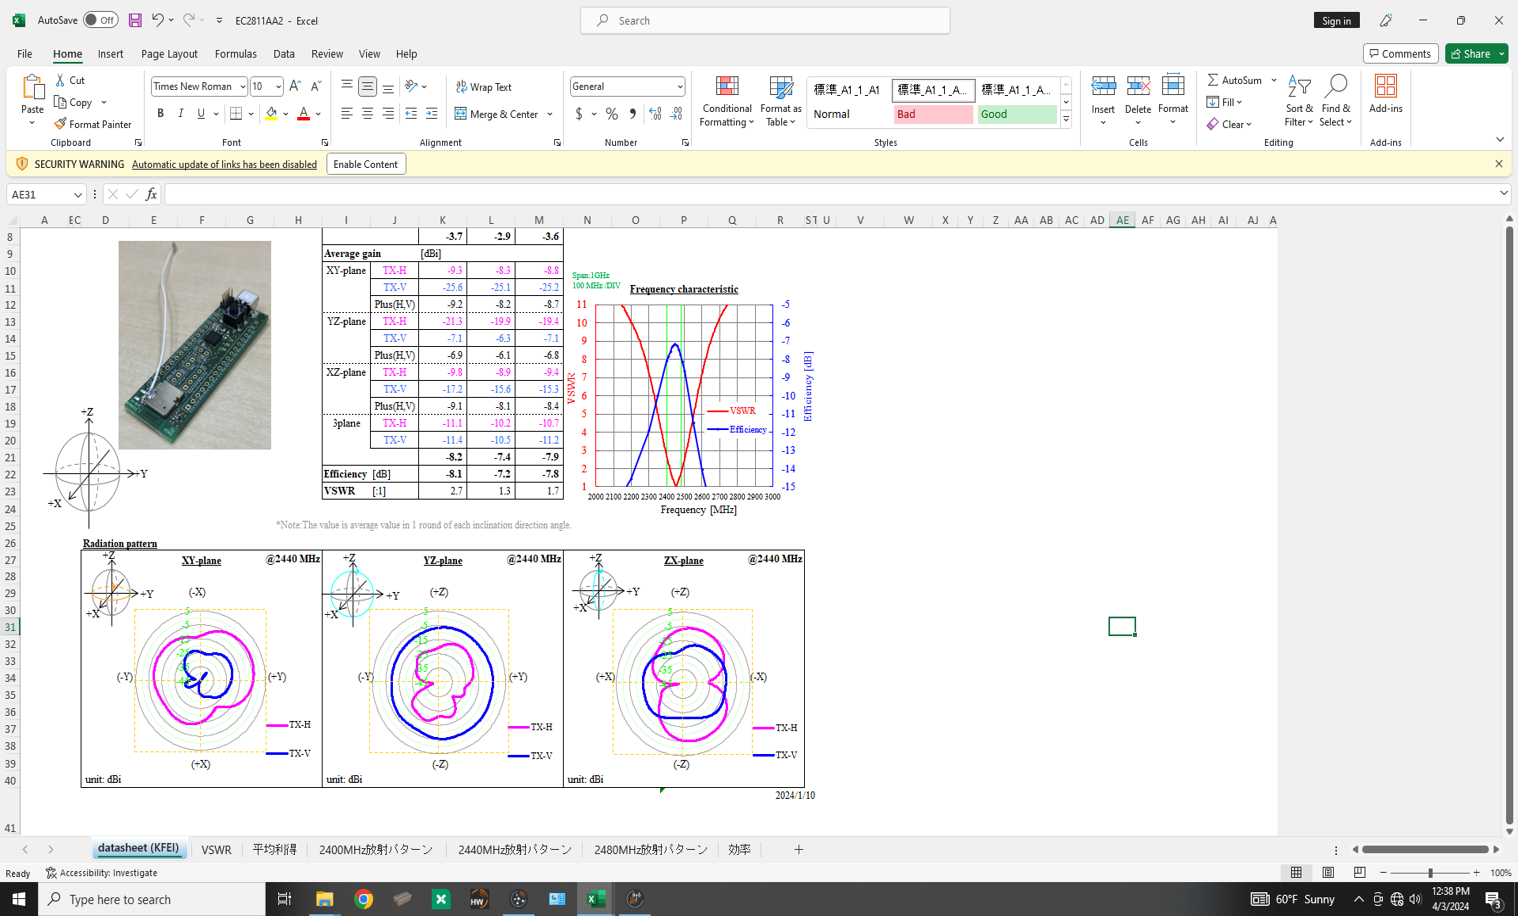Click the Save icon in title bar

135,20
